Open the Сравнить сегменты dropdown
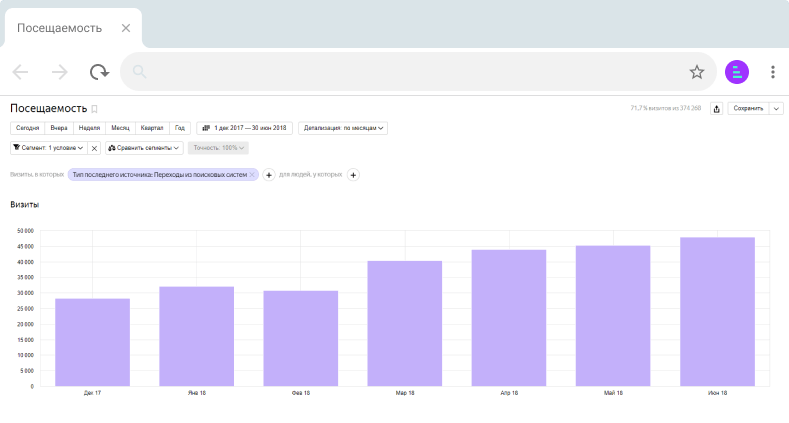 click(143, 148)
